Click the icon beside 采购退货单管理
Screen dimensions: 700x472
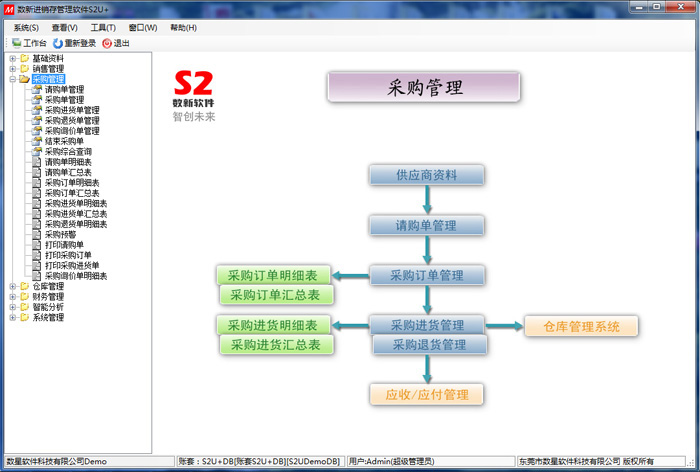click(37, 121)
